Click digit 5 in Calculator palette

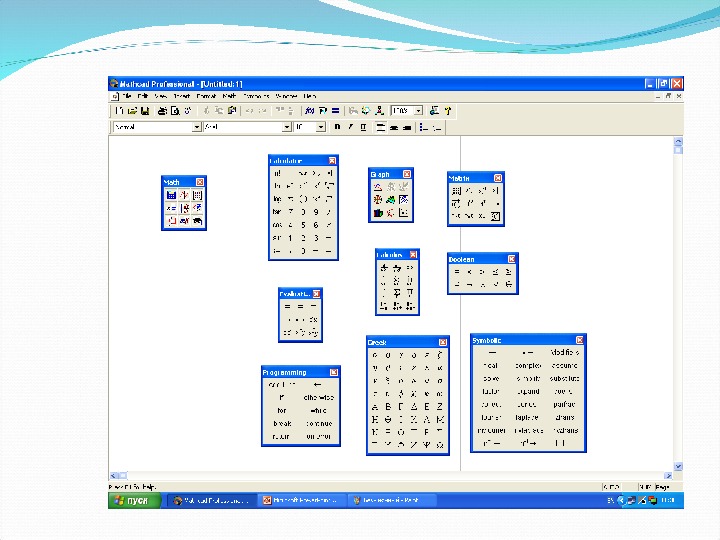pyautogui.click(x=303, y=225)
